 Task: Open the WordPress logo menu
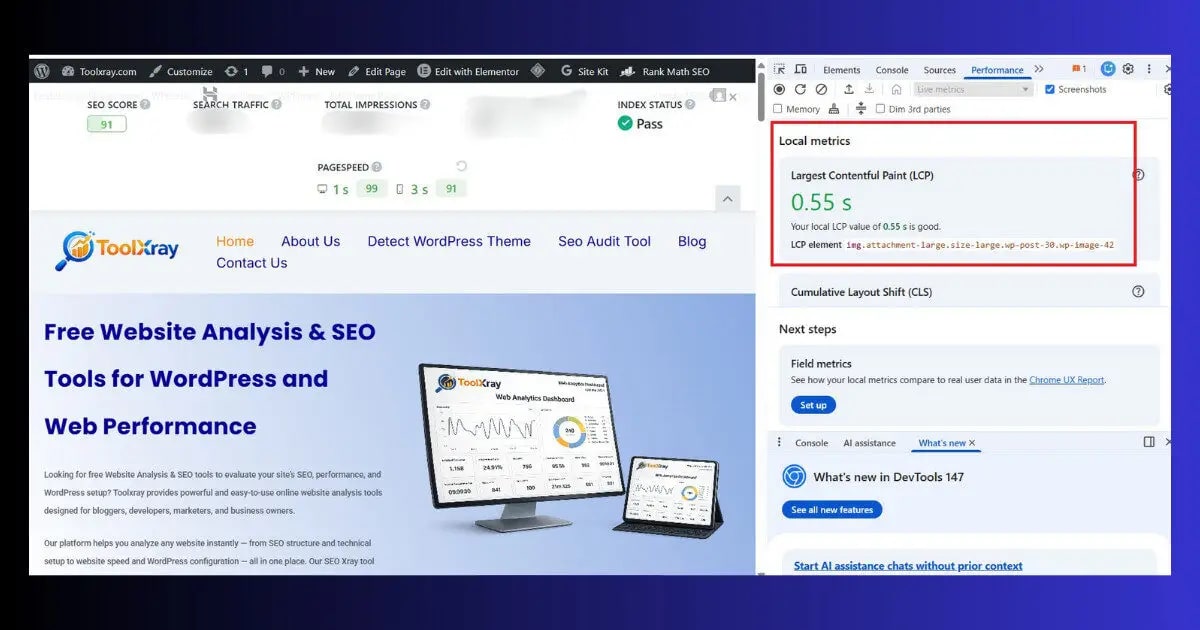(42, 71)
